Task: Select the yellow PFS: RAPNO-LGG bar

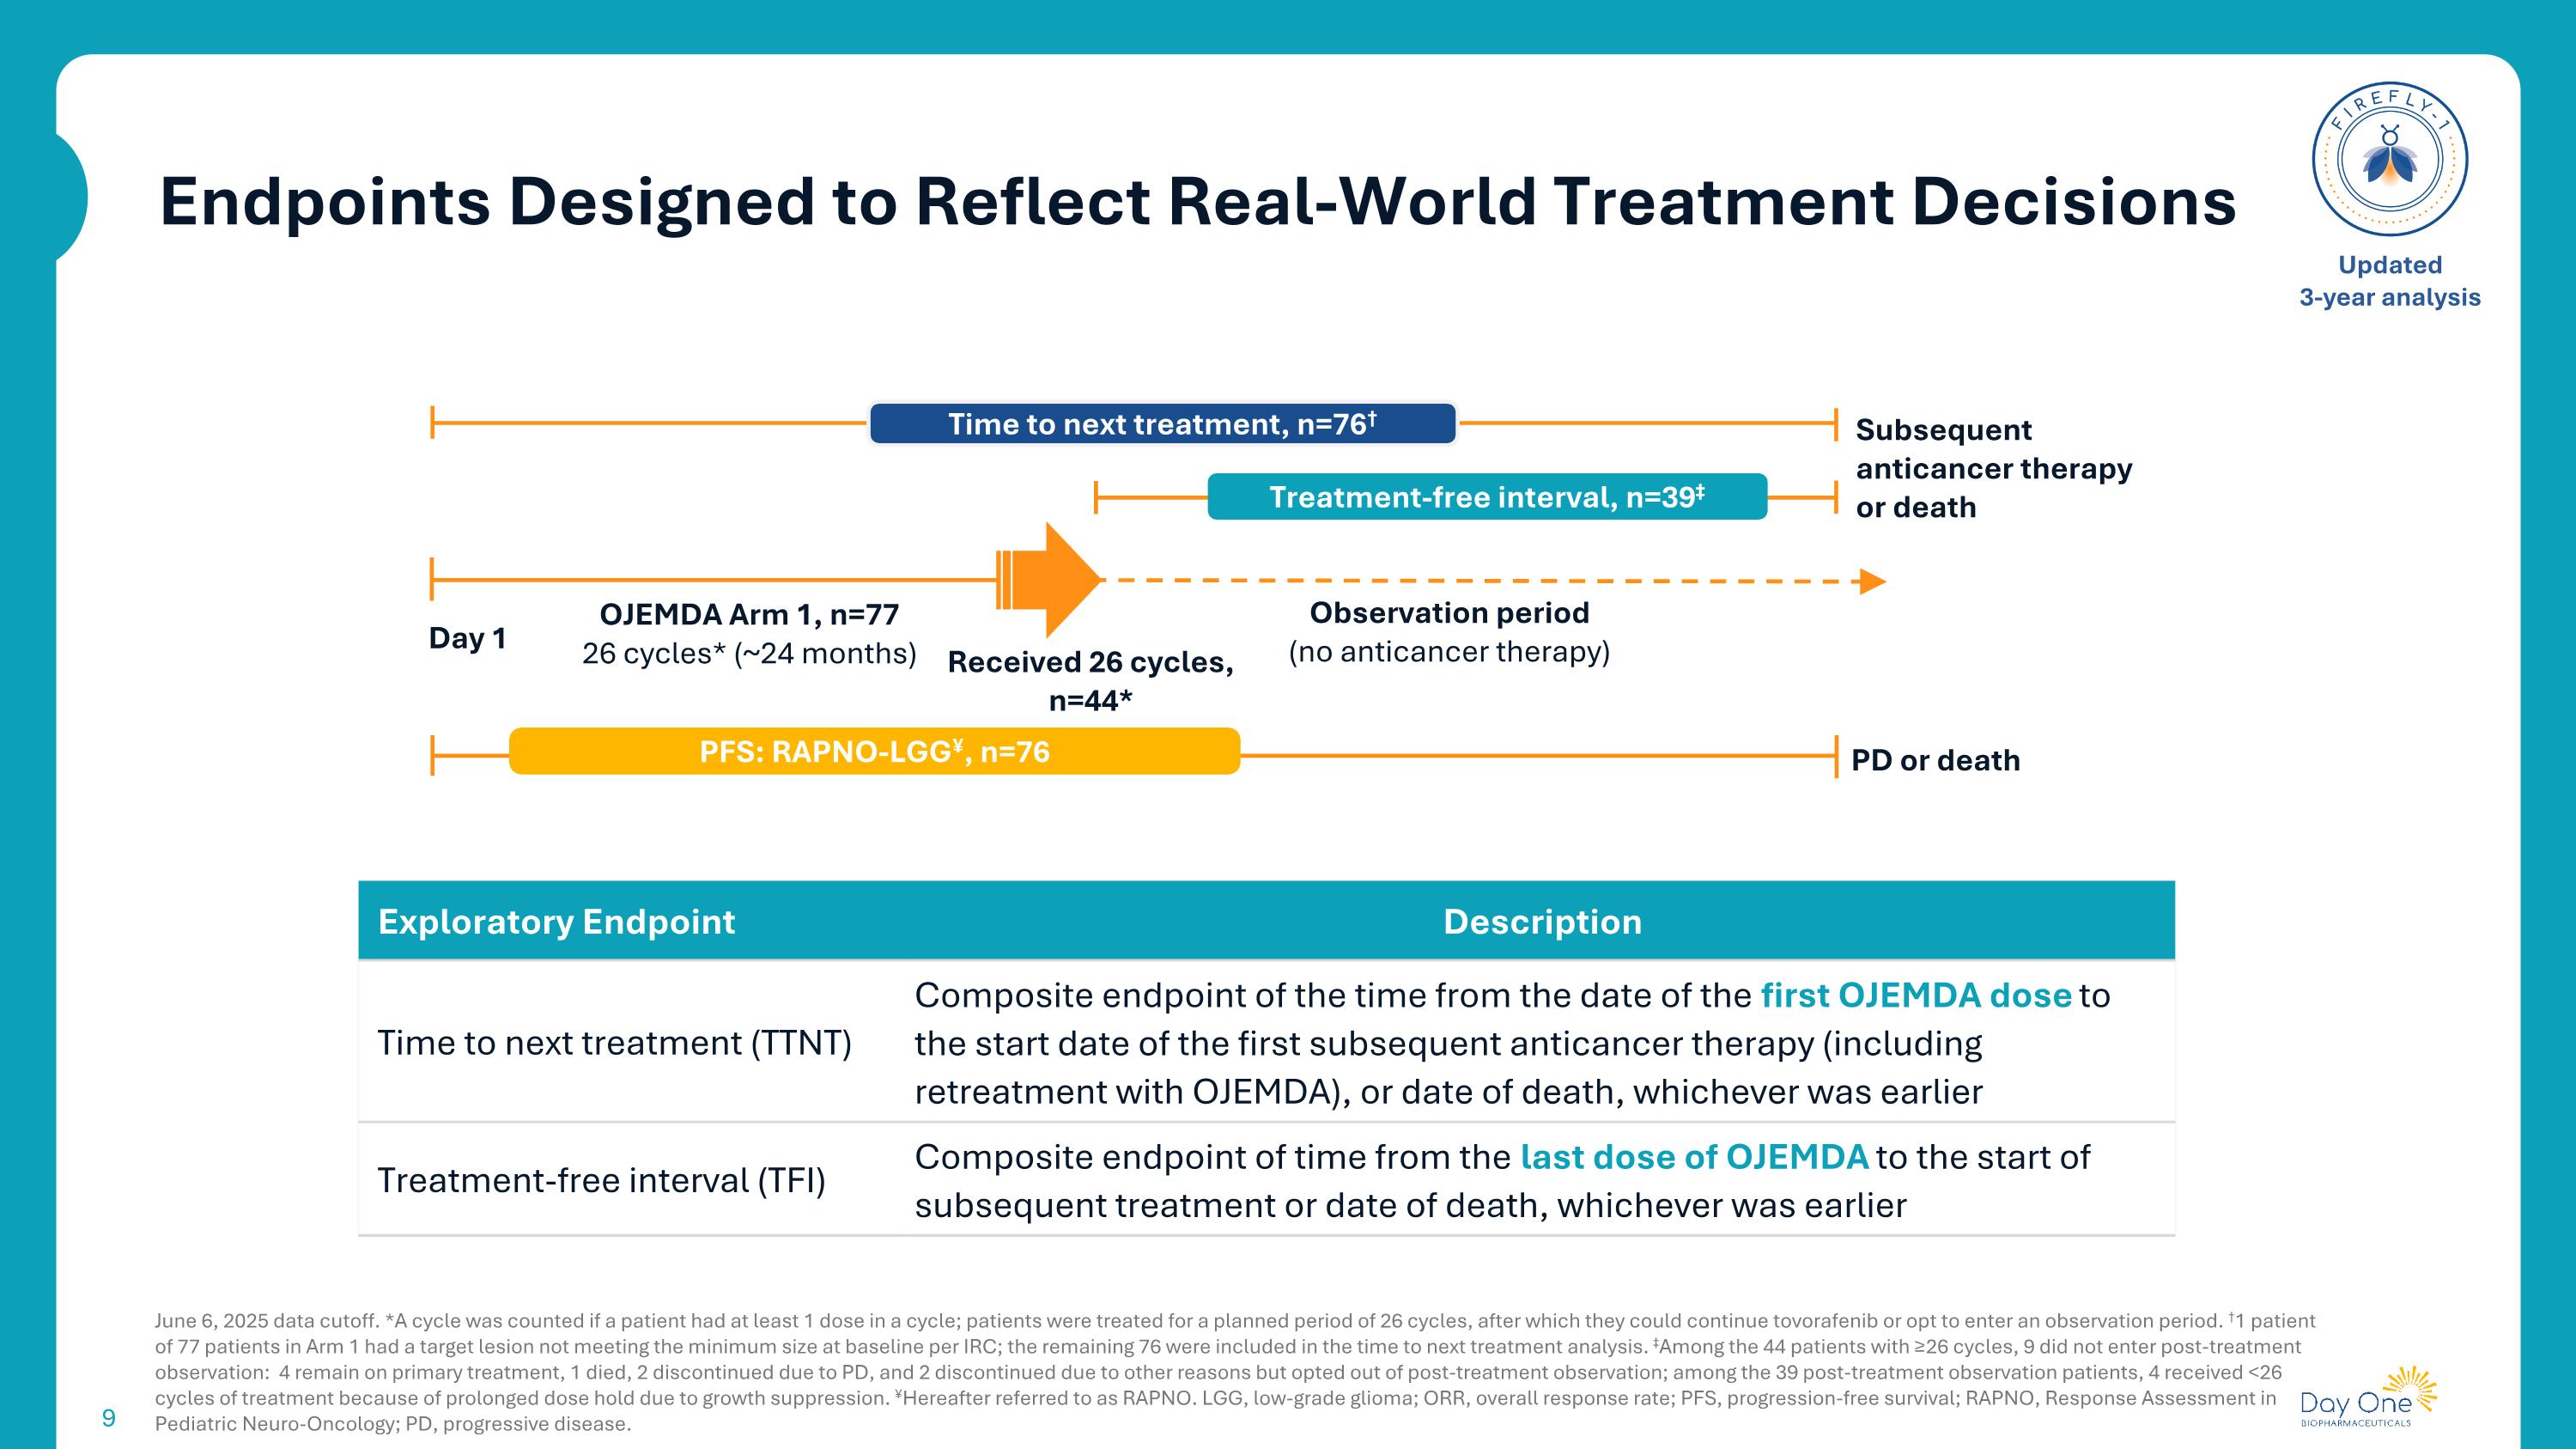Action: (x=874, y=751)
